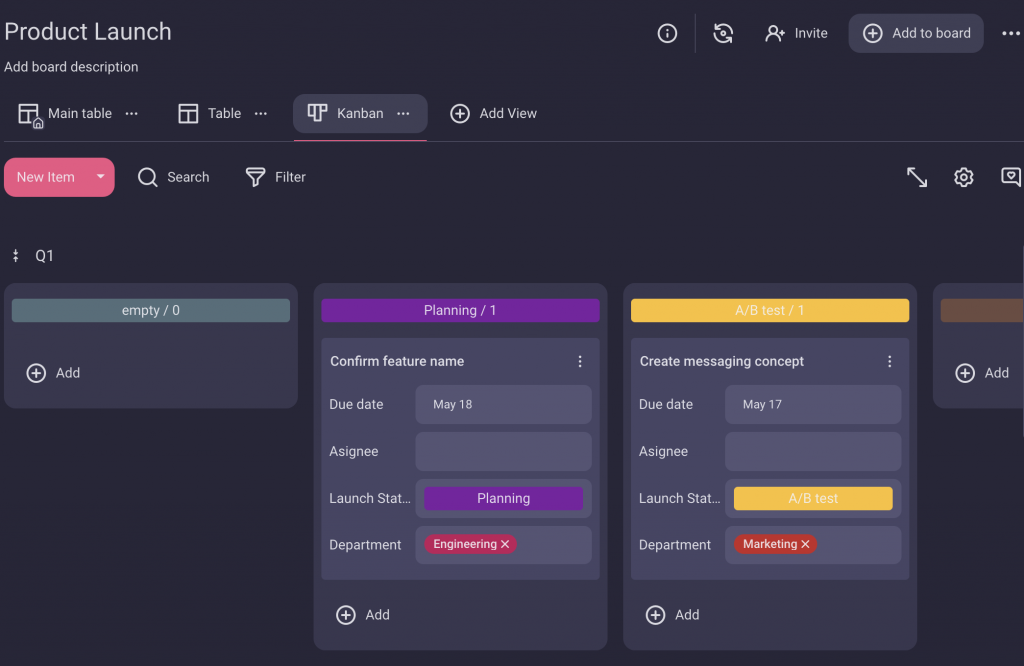Click the expand fullscreen arrows icon
Screen dimensions: 1024x666
tap(916, 177)
